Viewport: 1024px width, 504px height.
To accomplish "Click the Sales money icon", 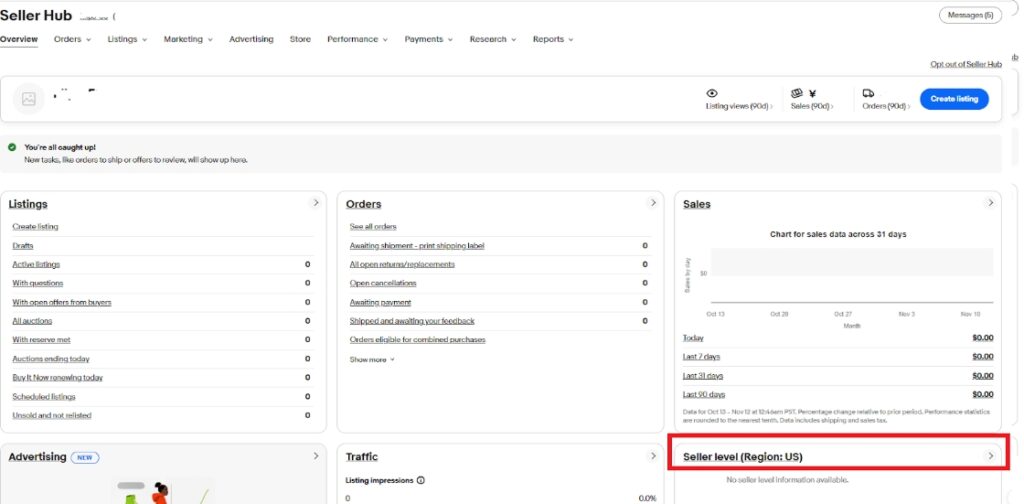I will tap(797, 93).
